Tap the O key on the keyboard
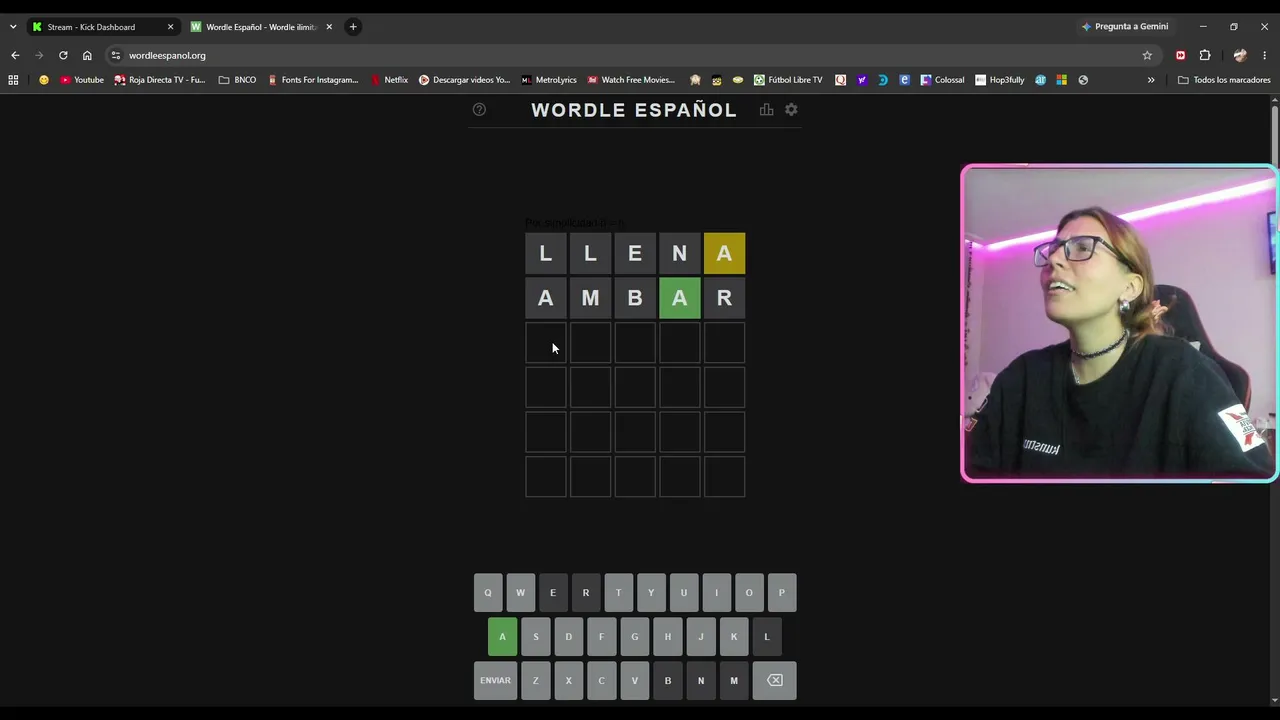The height and width of the screenshot is (720, 1280). click(x=749, y=593)
